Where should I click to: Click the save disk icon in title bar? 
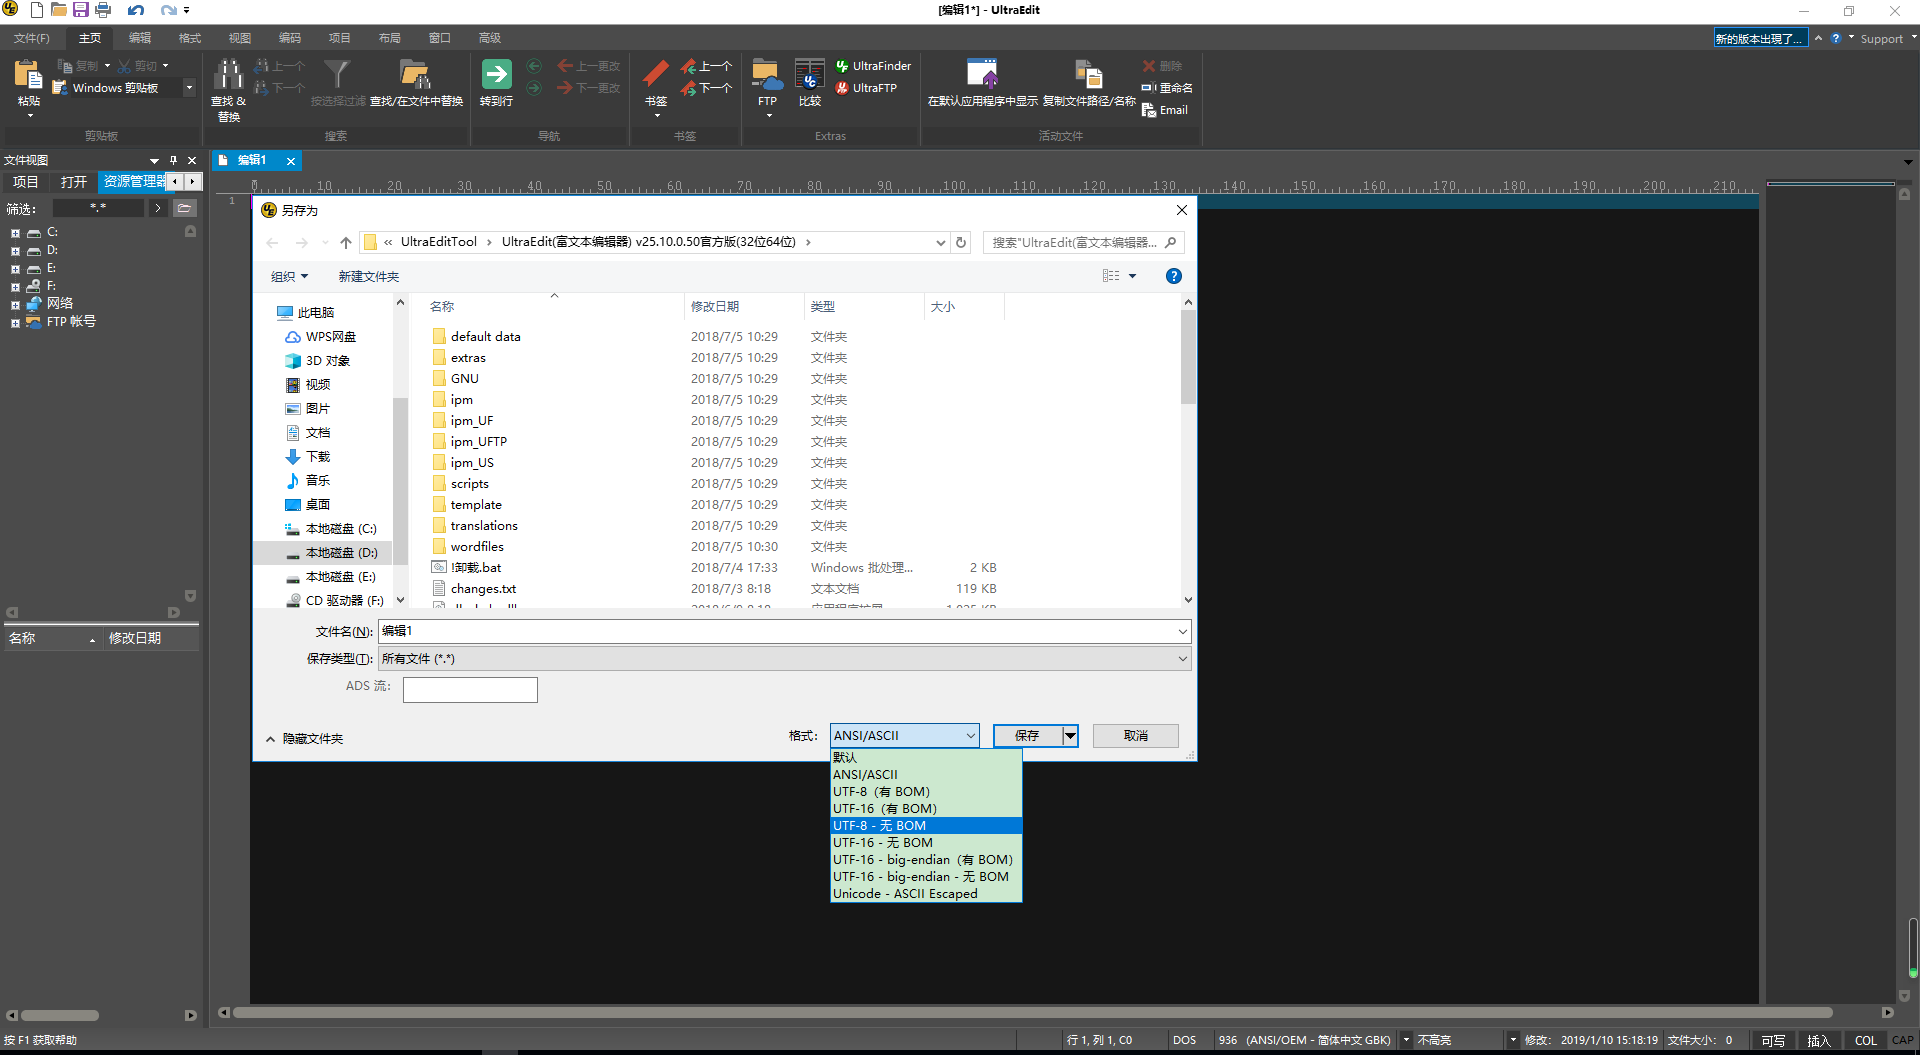click(81, 10)
